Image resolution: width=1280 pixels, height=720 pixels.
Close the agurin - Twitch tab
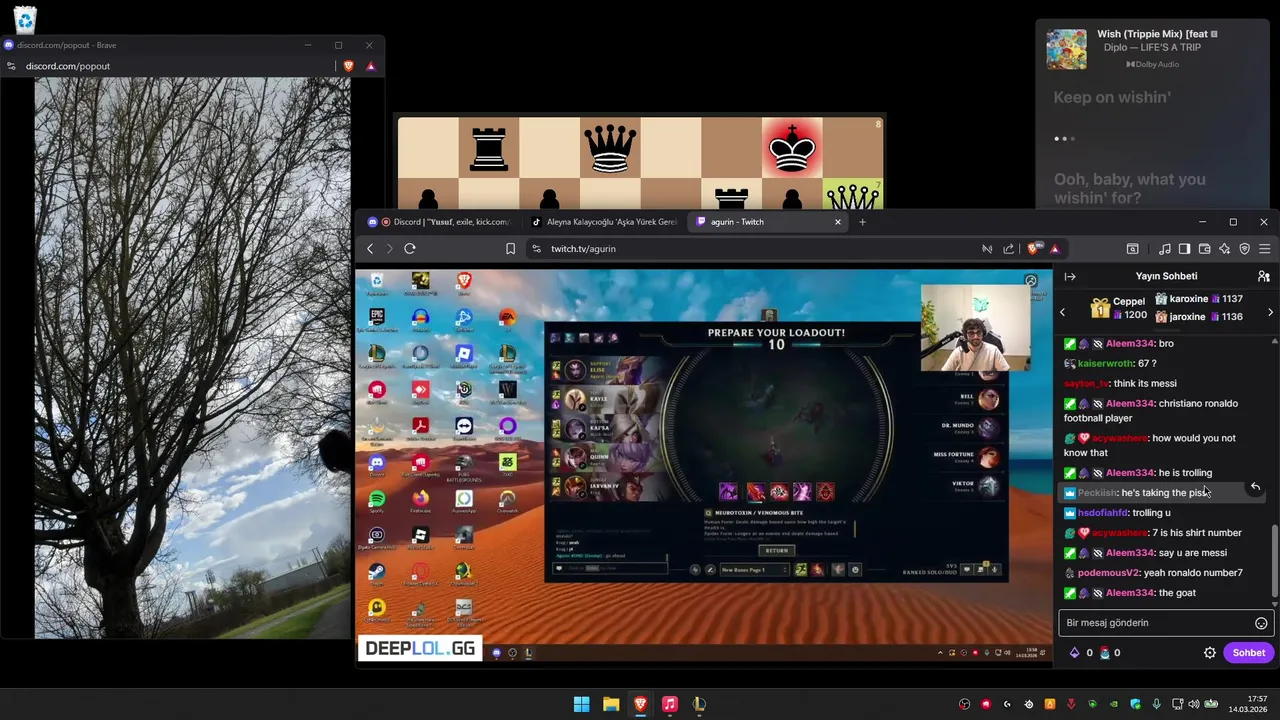pyautogui.click(x=838, y=222)
